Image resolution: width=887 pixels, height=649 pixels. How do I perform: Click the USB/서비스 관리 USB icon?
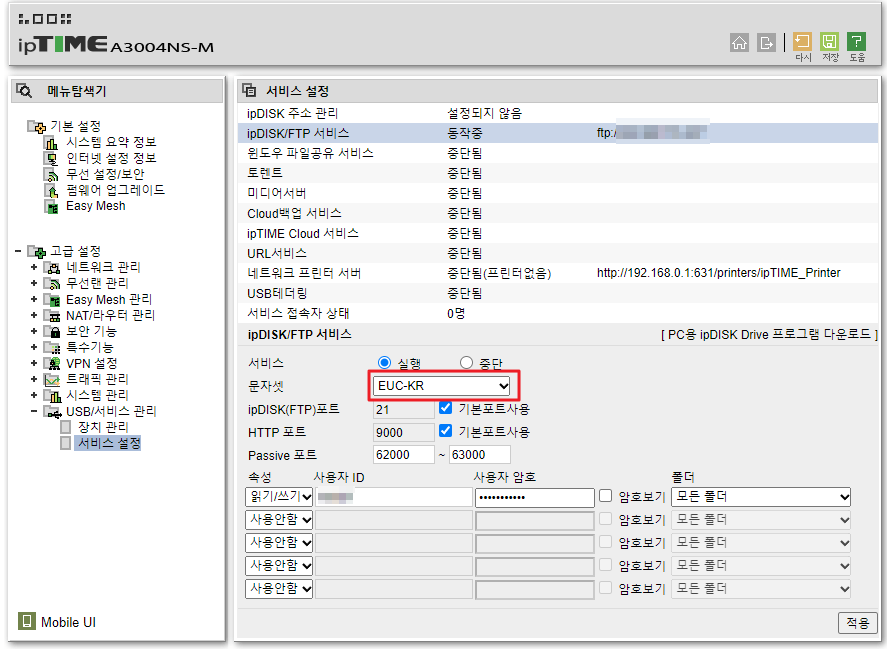(53, 411)
